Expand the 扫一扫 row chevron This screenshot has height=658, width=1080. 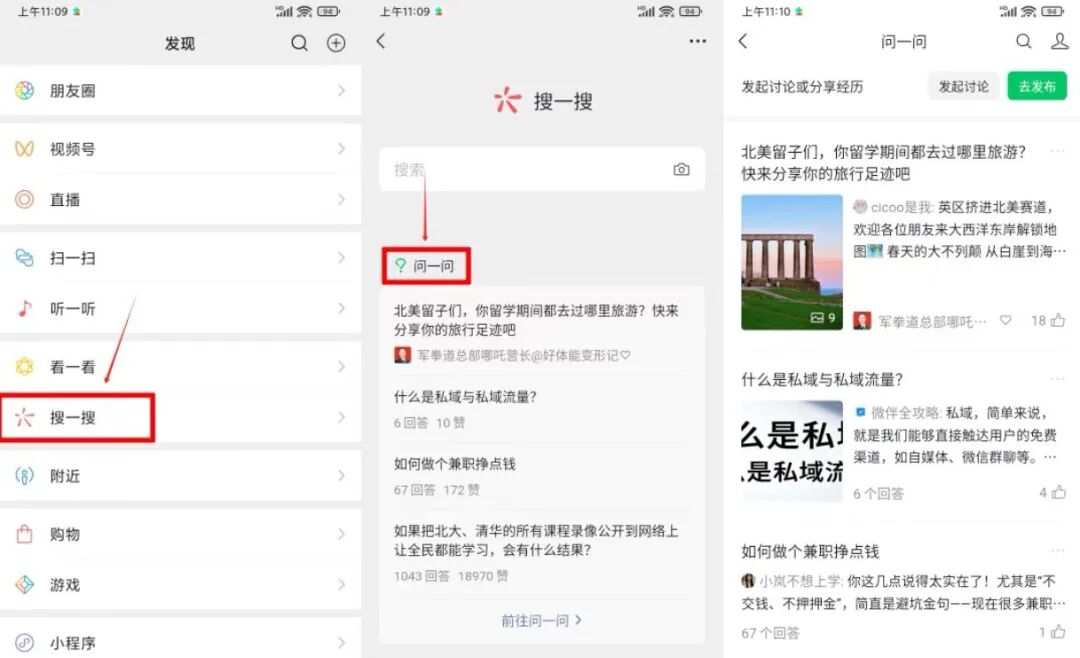coord(342,258)
